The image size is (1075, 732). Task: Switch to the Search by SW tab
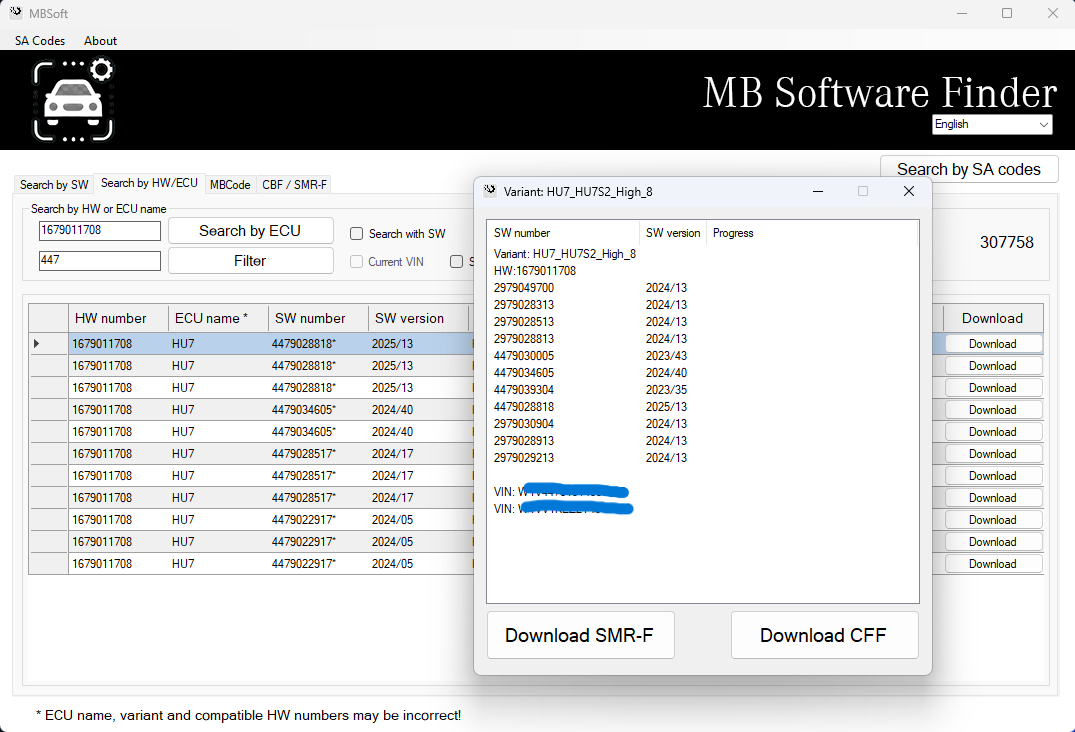(x=52, y=184)
